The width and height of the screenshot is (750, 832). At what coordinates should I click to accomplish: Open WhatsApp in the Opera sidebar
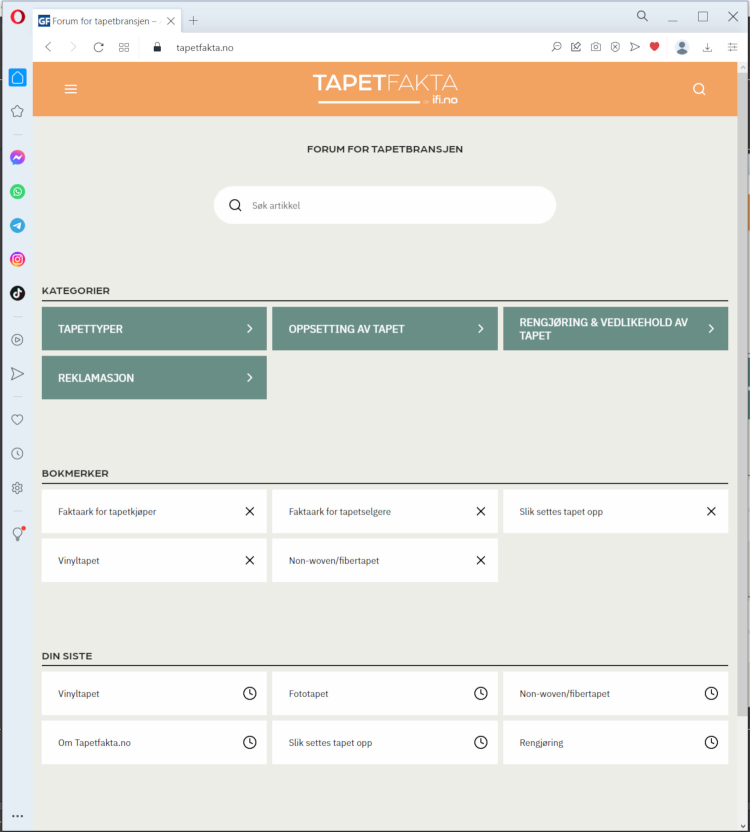(17, 192)
